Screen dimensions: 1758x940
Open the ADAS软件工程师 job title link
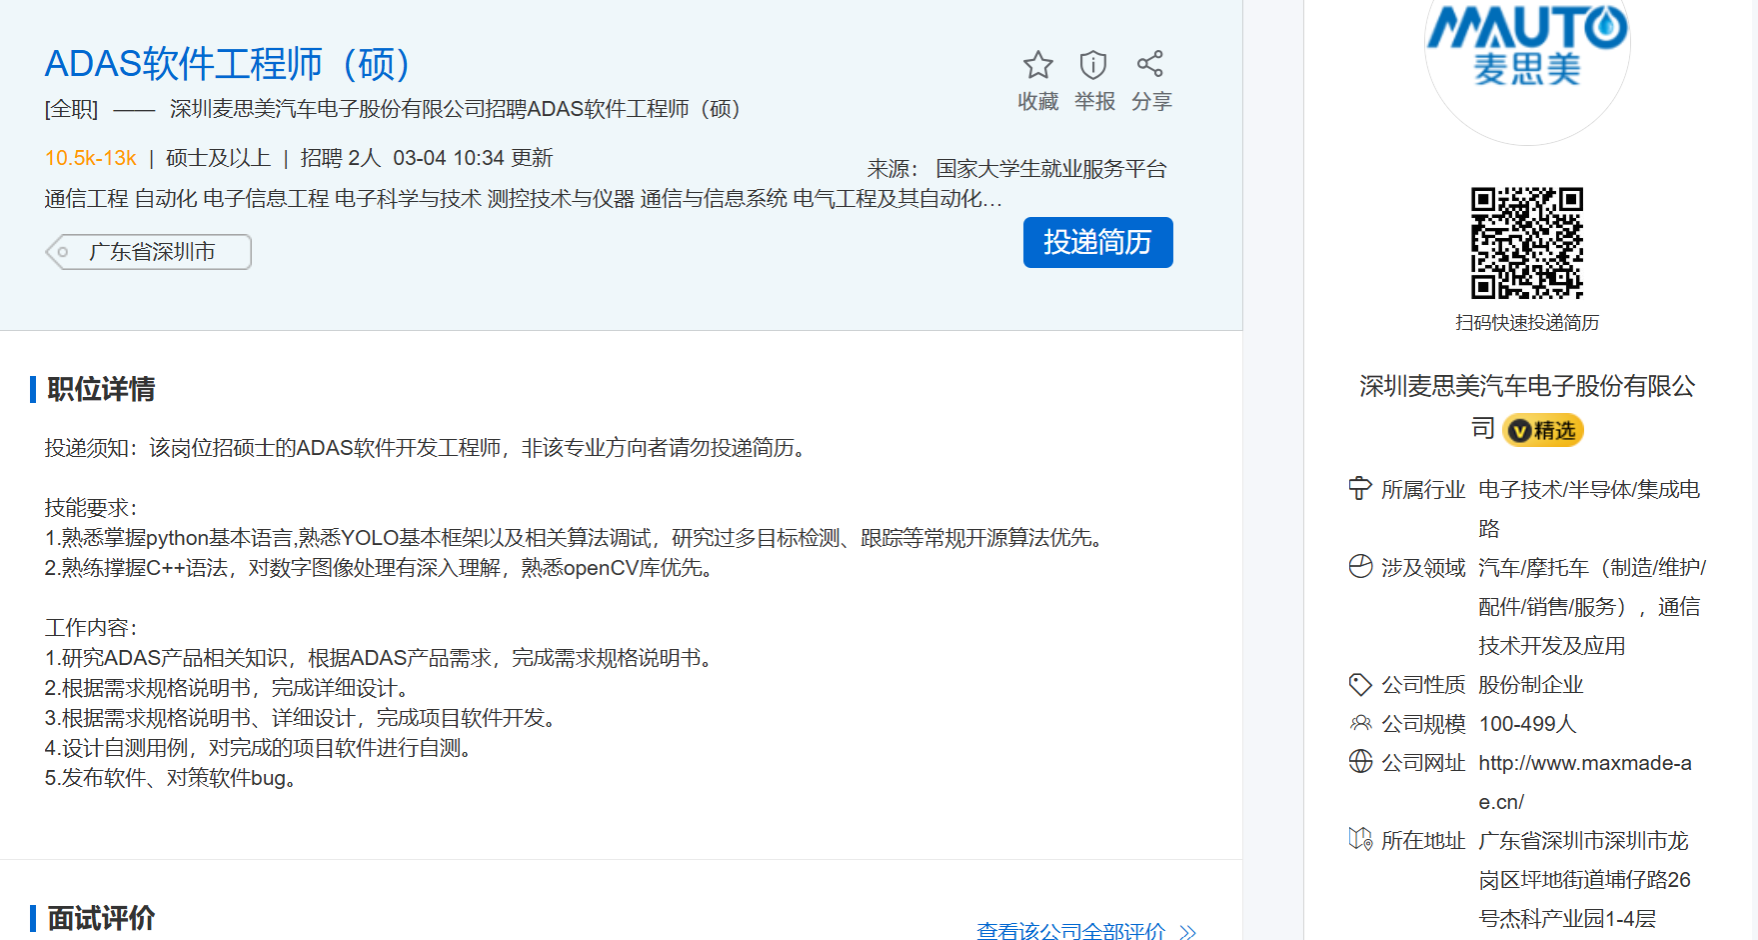[227, 64]
